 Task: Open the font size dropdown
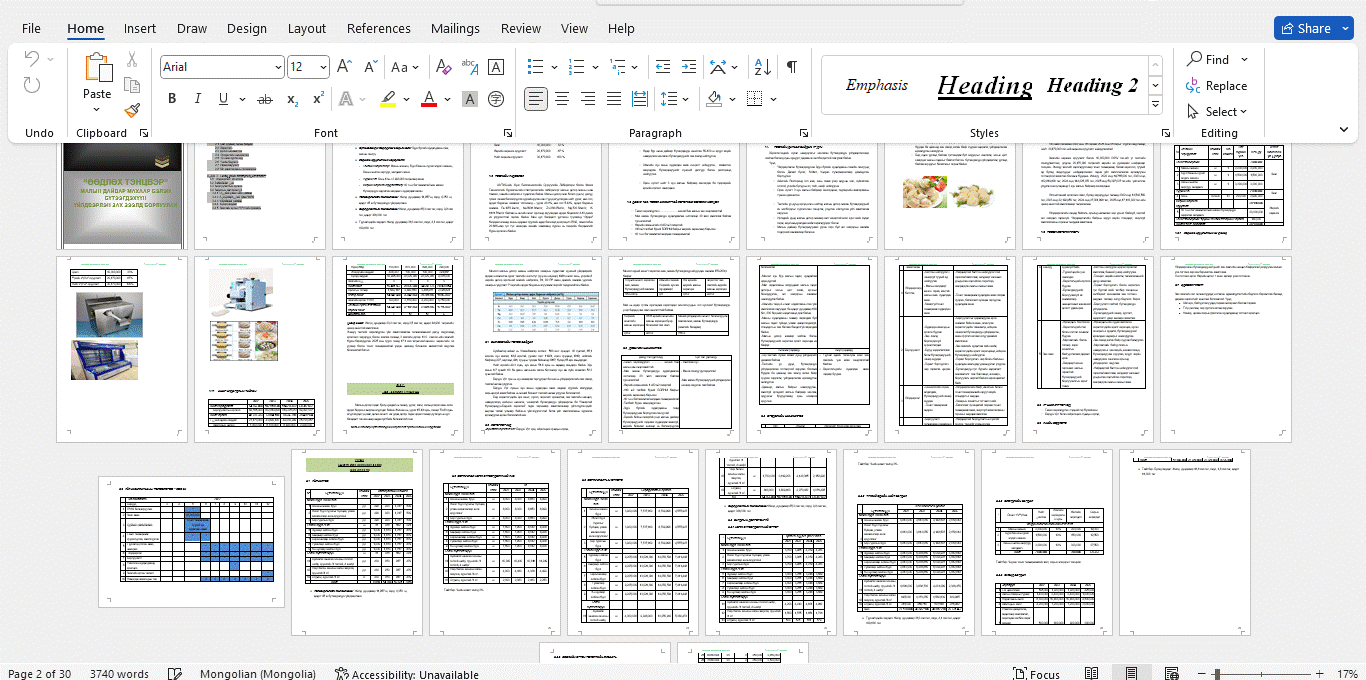[x=323, y=67]
